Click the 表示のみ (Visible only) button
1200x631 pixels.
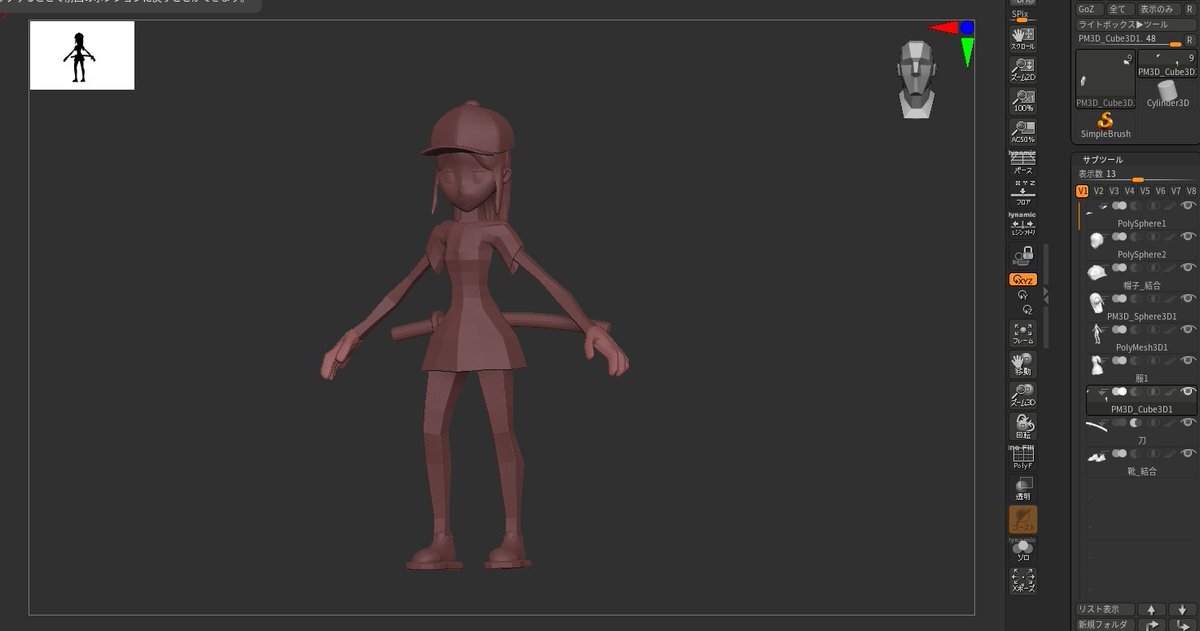[1160, 9]
